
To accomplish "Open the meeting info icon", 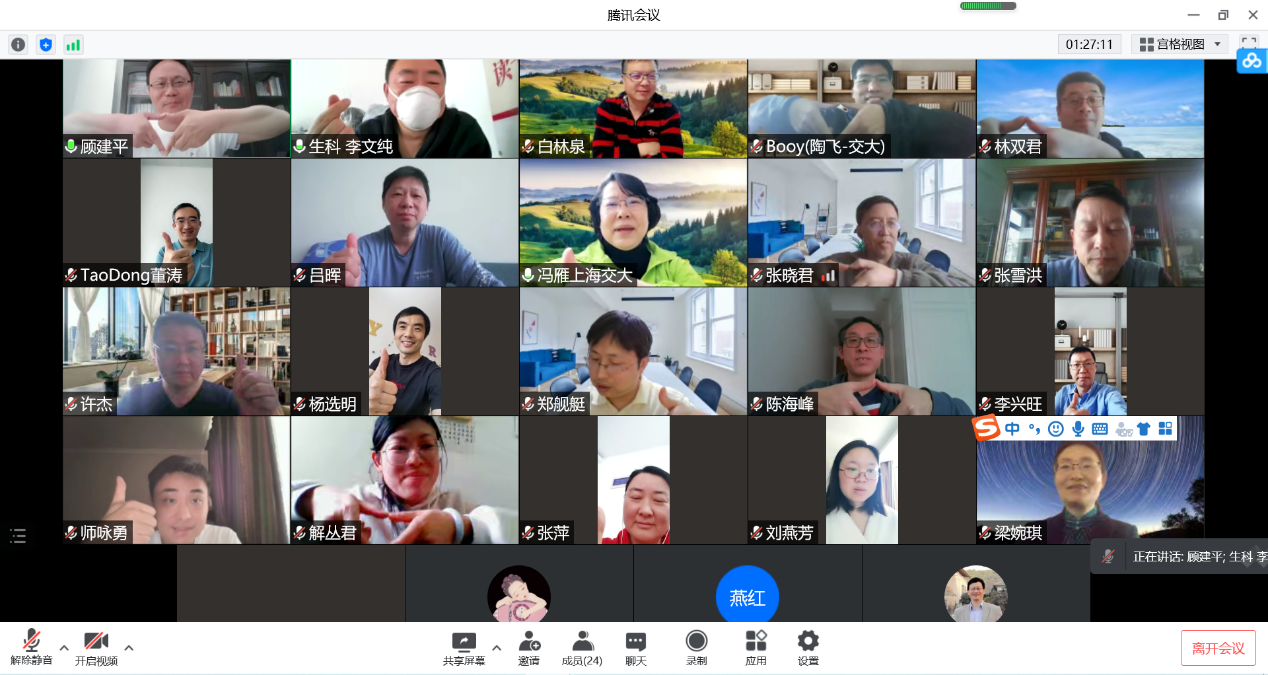I will coord(18,44).
